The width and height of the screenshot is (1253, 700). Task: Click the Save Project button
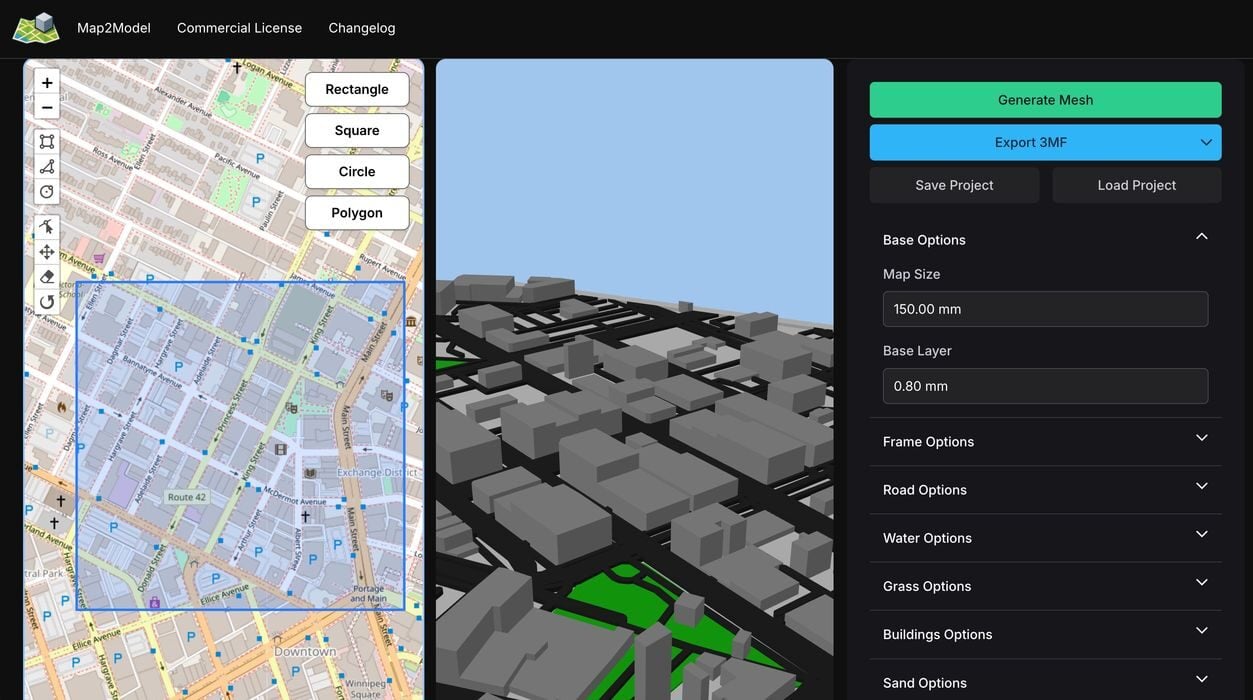954,185
